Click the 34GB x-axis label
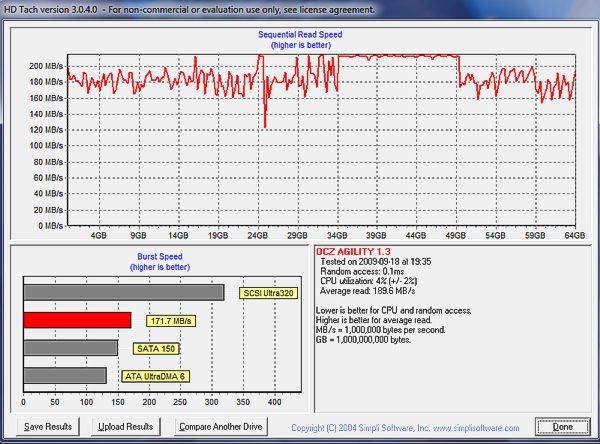 pos(337,235)
